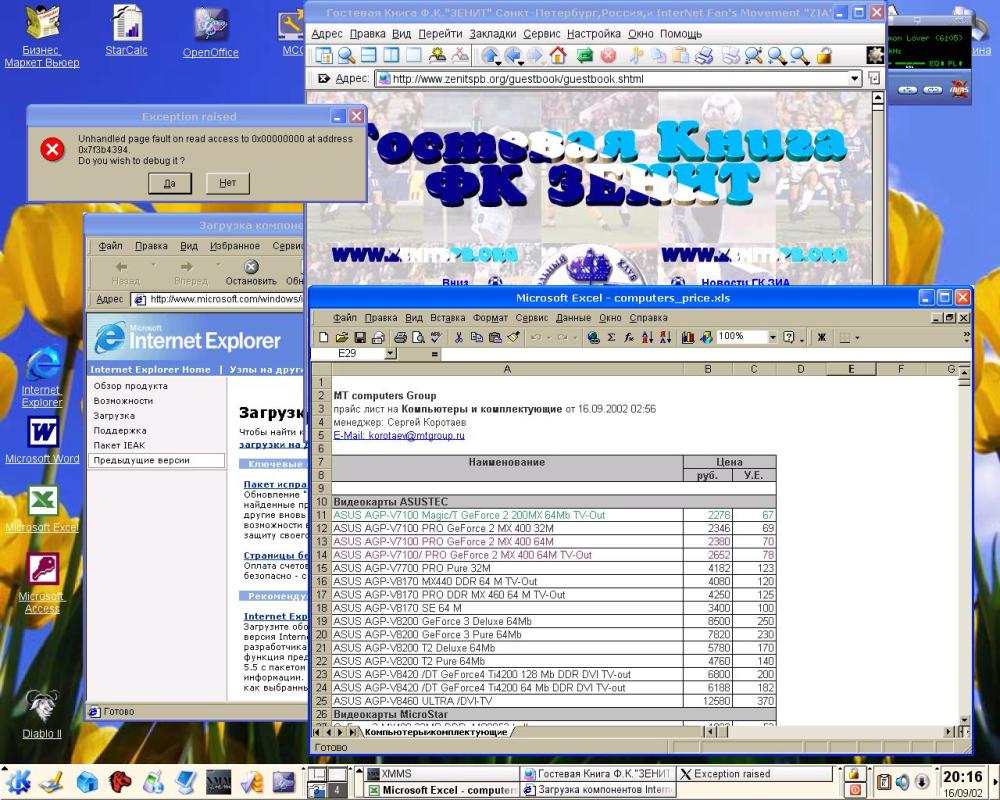Screen dimensions: 1000x800
Task: Click the Excel vertical scrollbar down arrow
Action: point(964,720)
